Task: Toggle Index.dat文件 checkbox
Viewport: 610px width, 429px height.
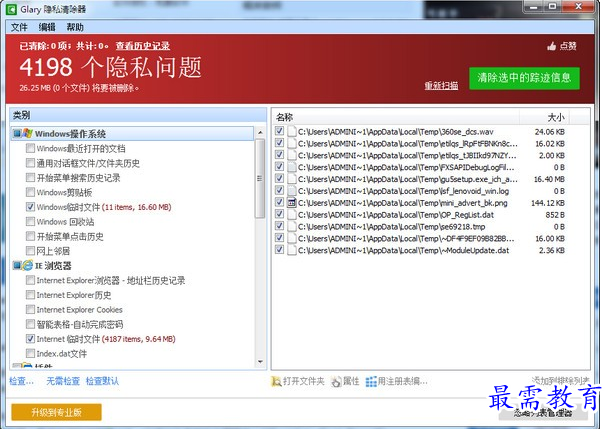Action: coord(30,353)
